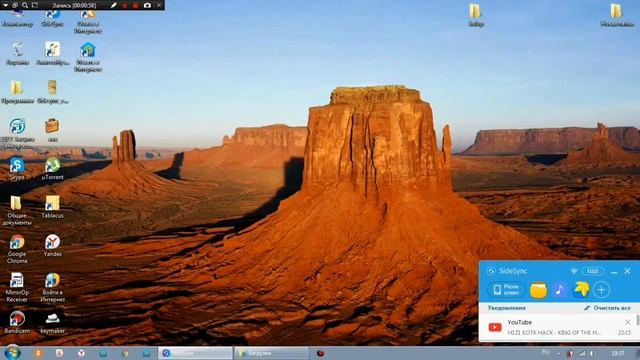Image resolution: width=640 pixels, height=360 pixels.
Task: Open the recording bar dropdown arrow
Action: (6, 5)
